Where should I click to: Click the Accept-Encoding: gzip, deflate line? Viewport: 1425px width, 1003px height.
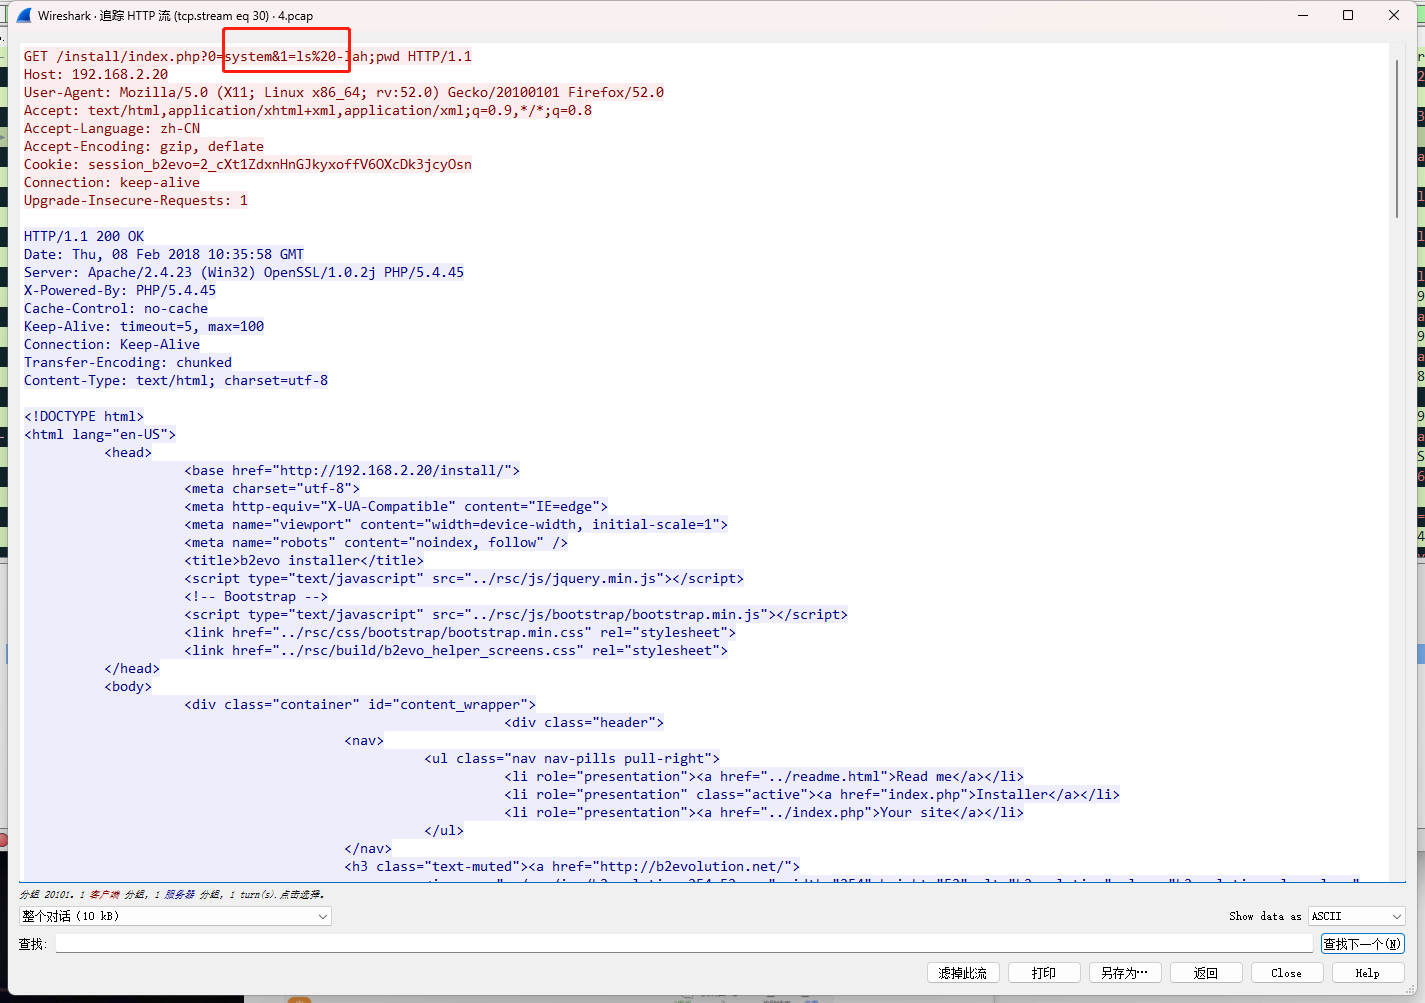click(144, 146)
